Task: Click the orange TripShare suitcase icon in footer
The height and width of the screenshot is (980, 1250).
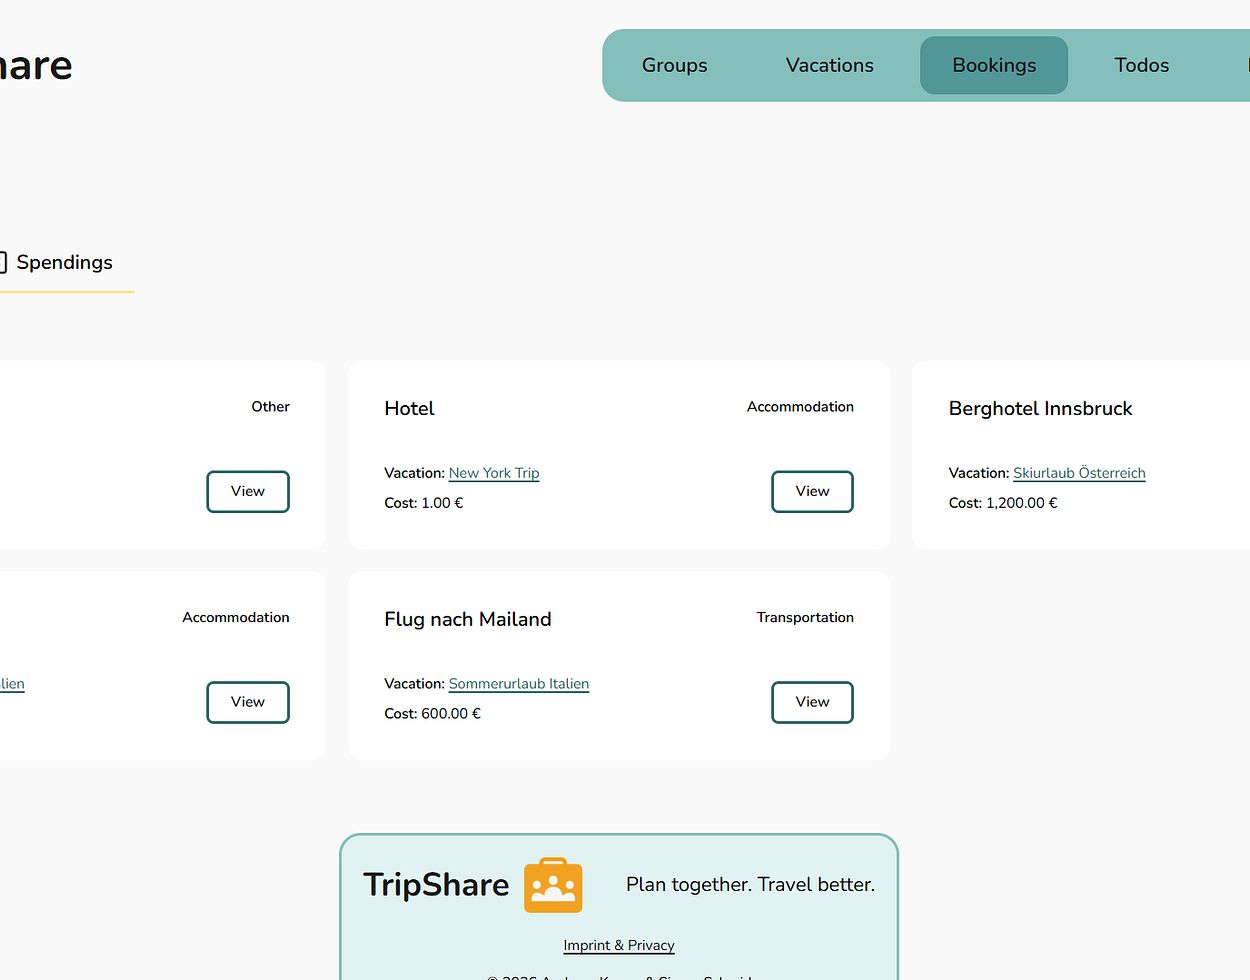Action: click(x=553, y=885)
